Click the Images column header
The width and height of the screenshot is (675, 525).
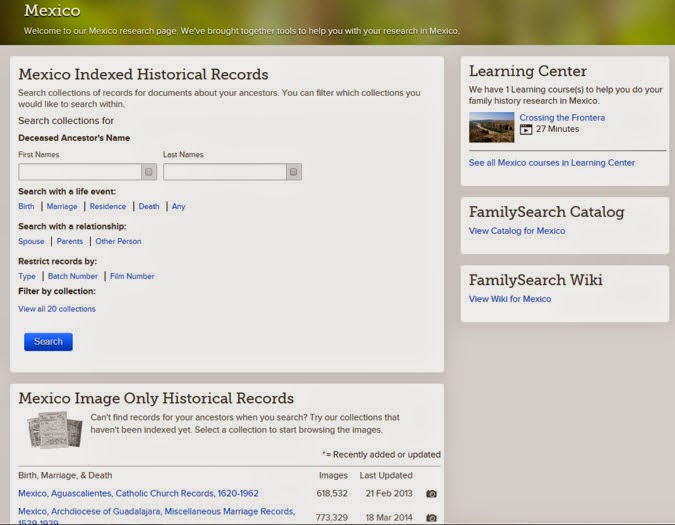[333, 476]
